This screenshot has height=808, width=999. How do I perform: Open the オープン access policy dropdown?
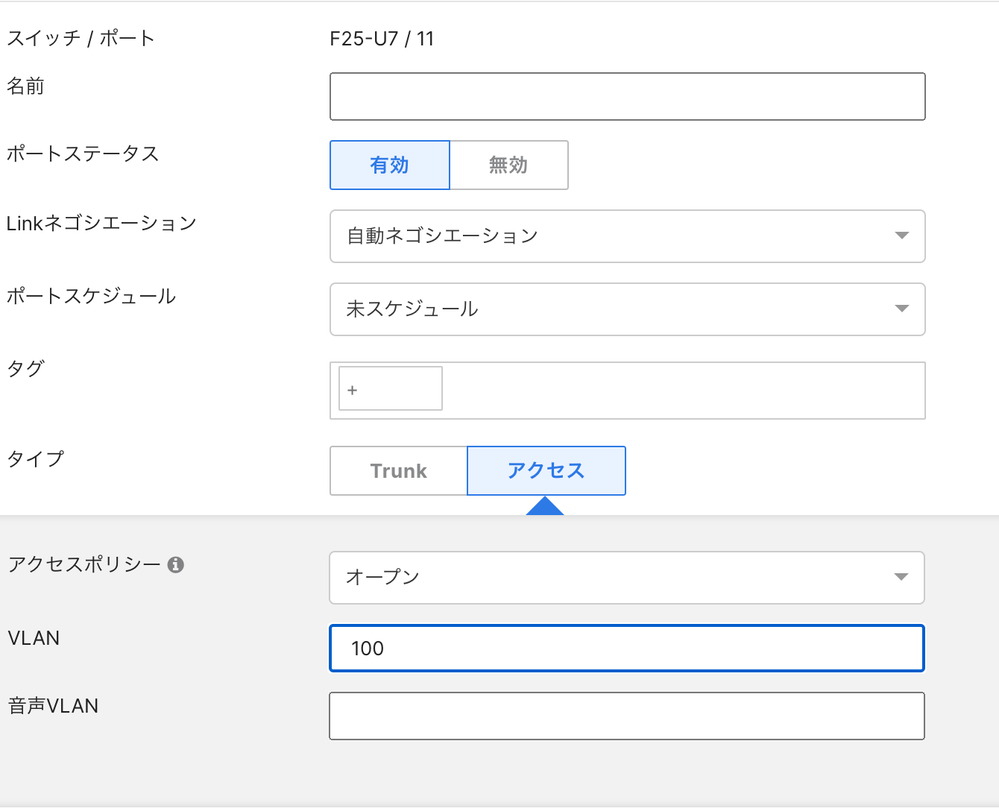click(600, 578)
